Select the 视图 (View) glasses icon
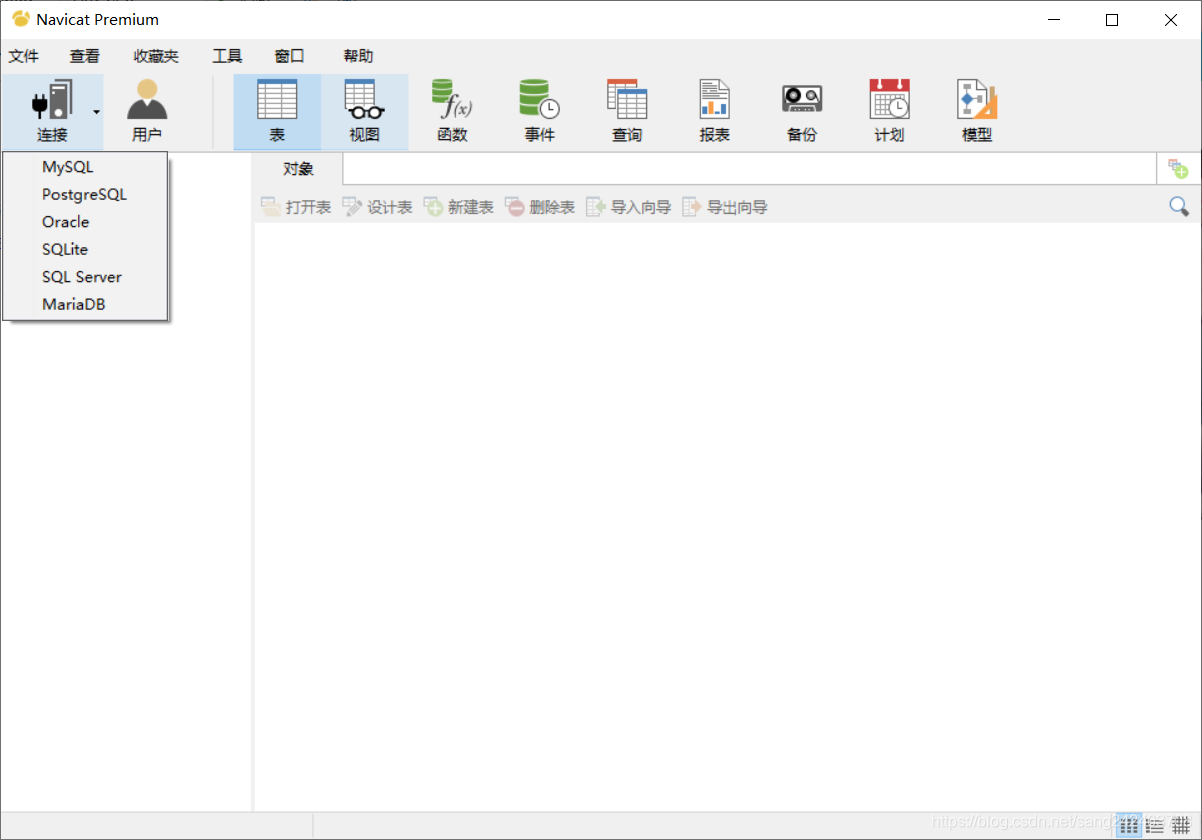This screenshot has width=1202, height=840. point(364,100)
